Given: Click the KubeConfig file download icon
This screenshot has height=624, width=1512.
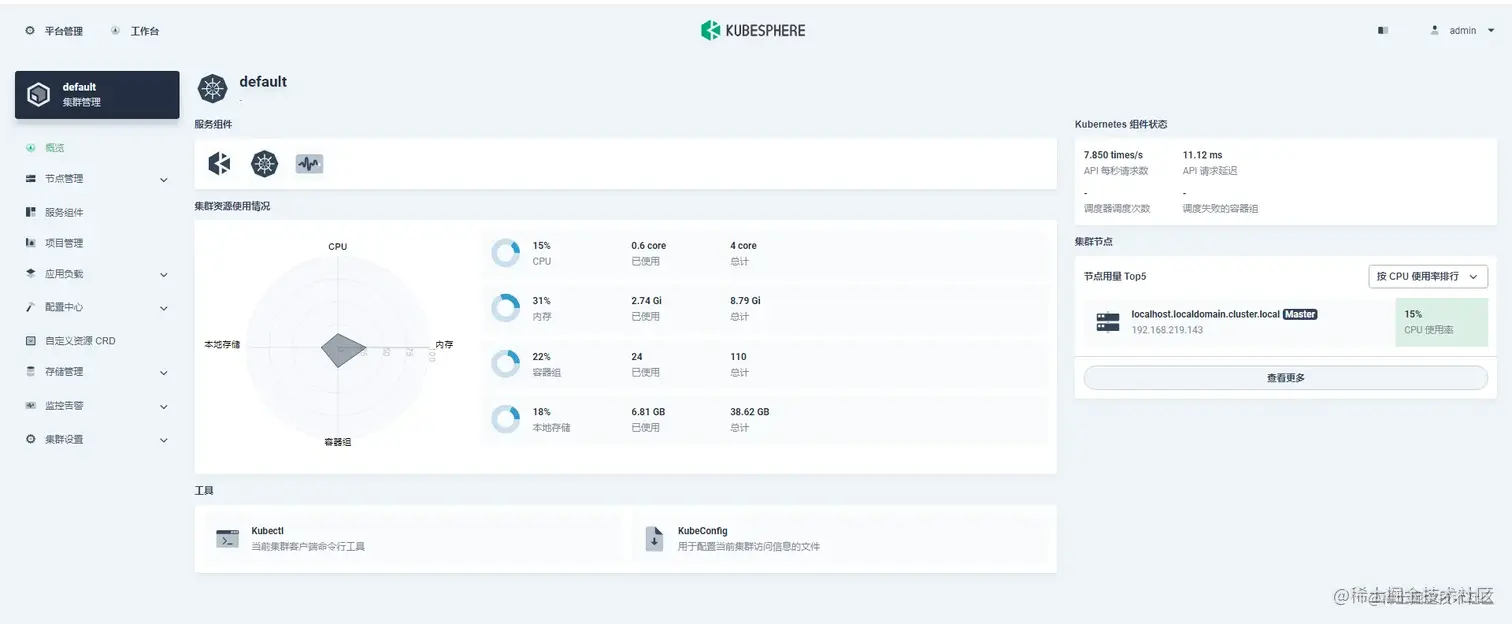Looking at the screenshot, I should click(x=654, y=538).
